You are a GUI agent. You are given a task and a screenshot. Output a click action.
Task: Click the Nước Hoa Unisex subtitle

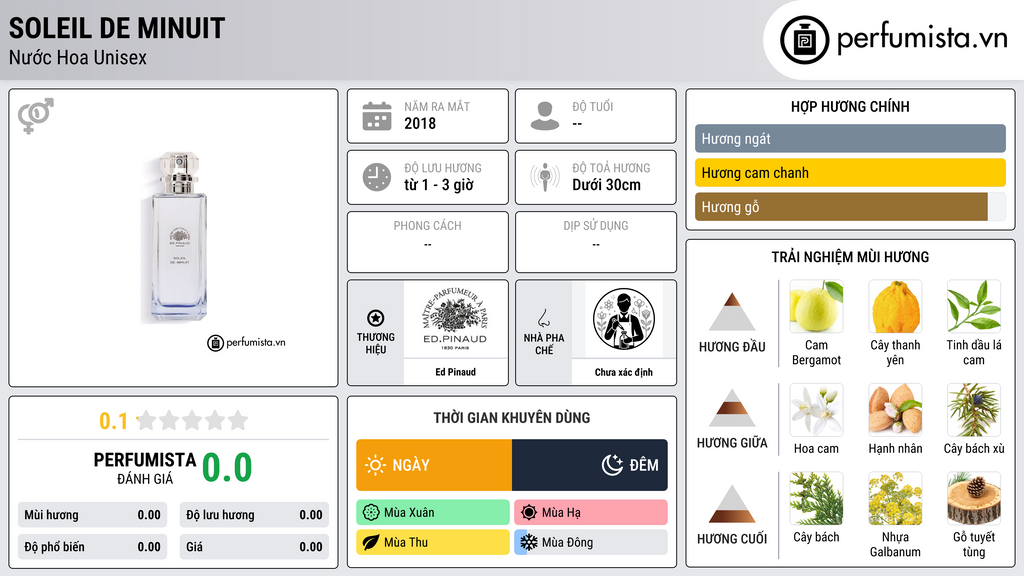[x=78, y=57]
